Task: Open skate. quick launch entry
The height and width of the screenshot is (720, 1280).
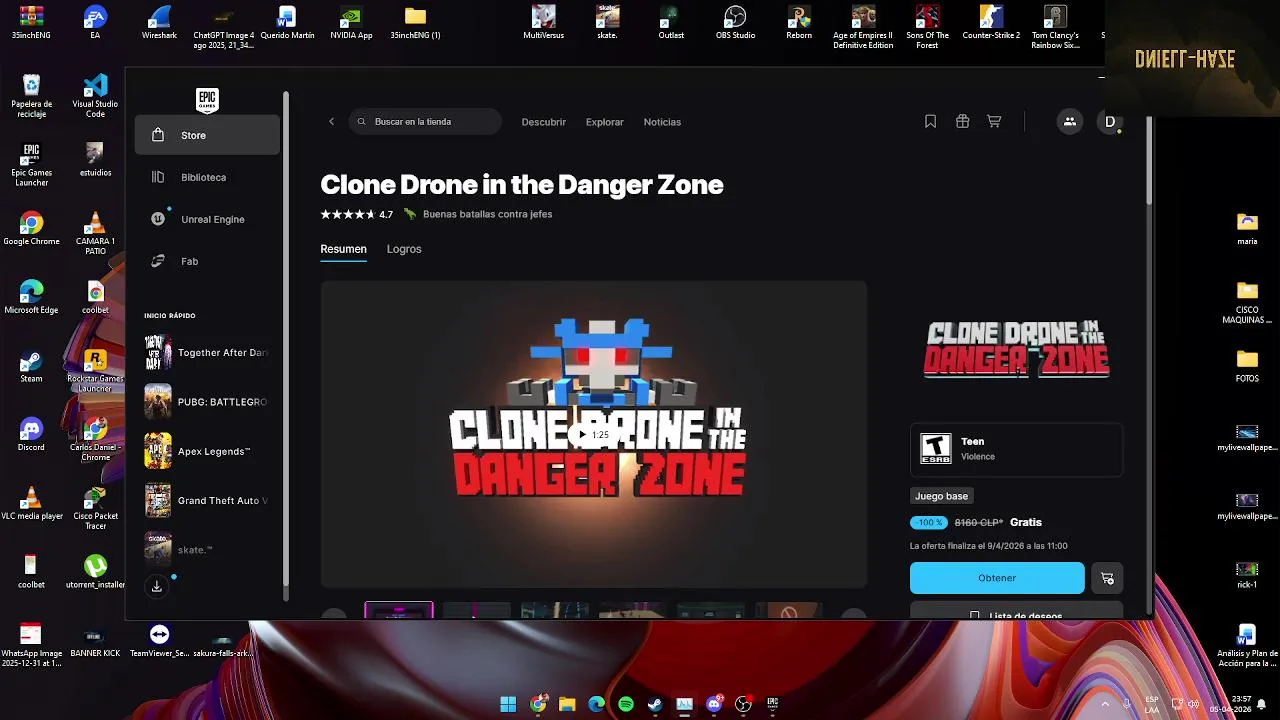Action: coord(207,549)
